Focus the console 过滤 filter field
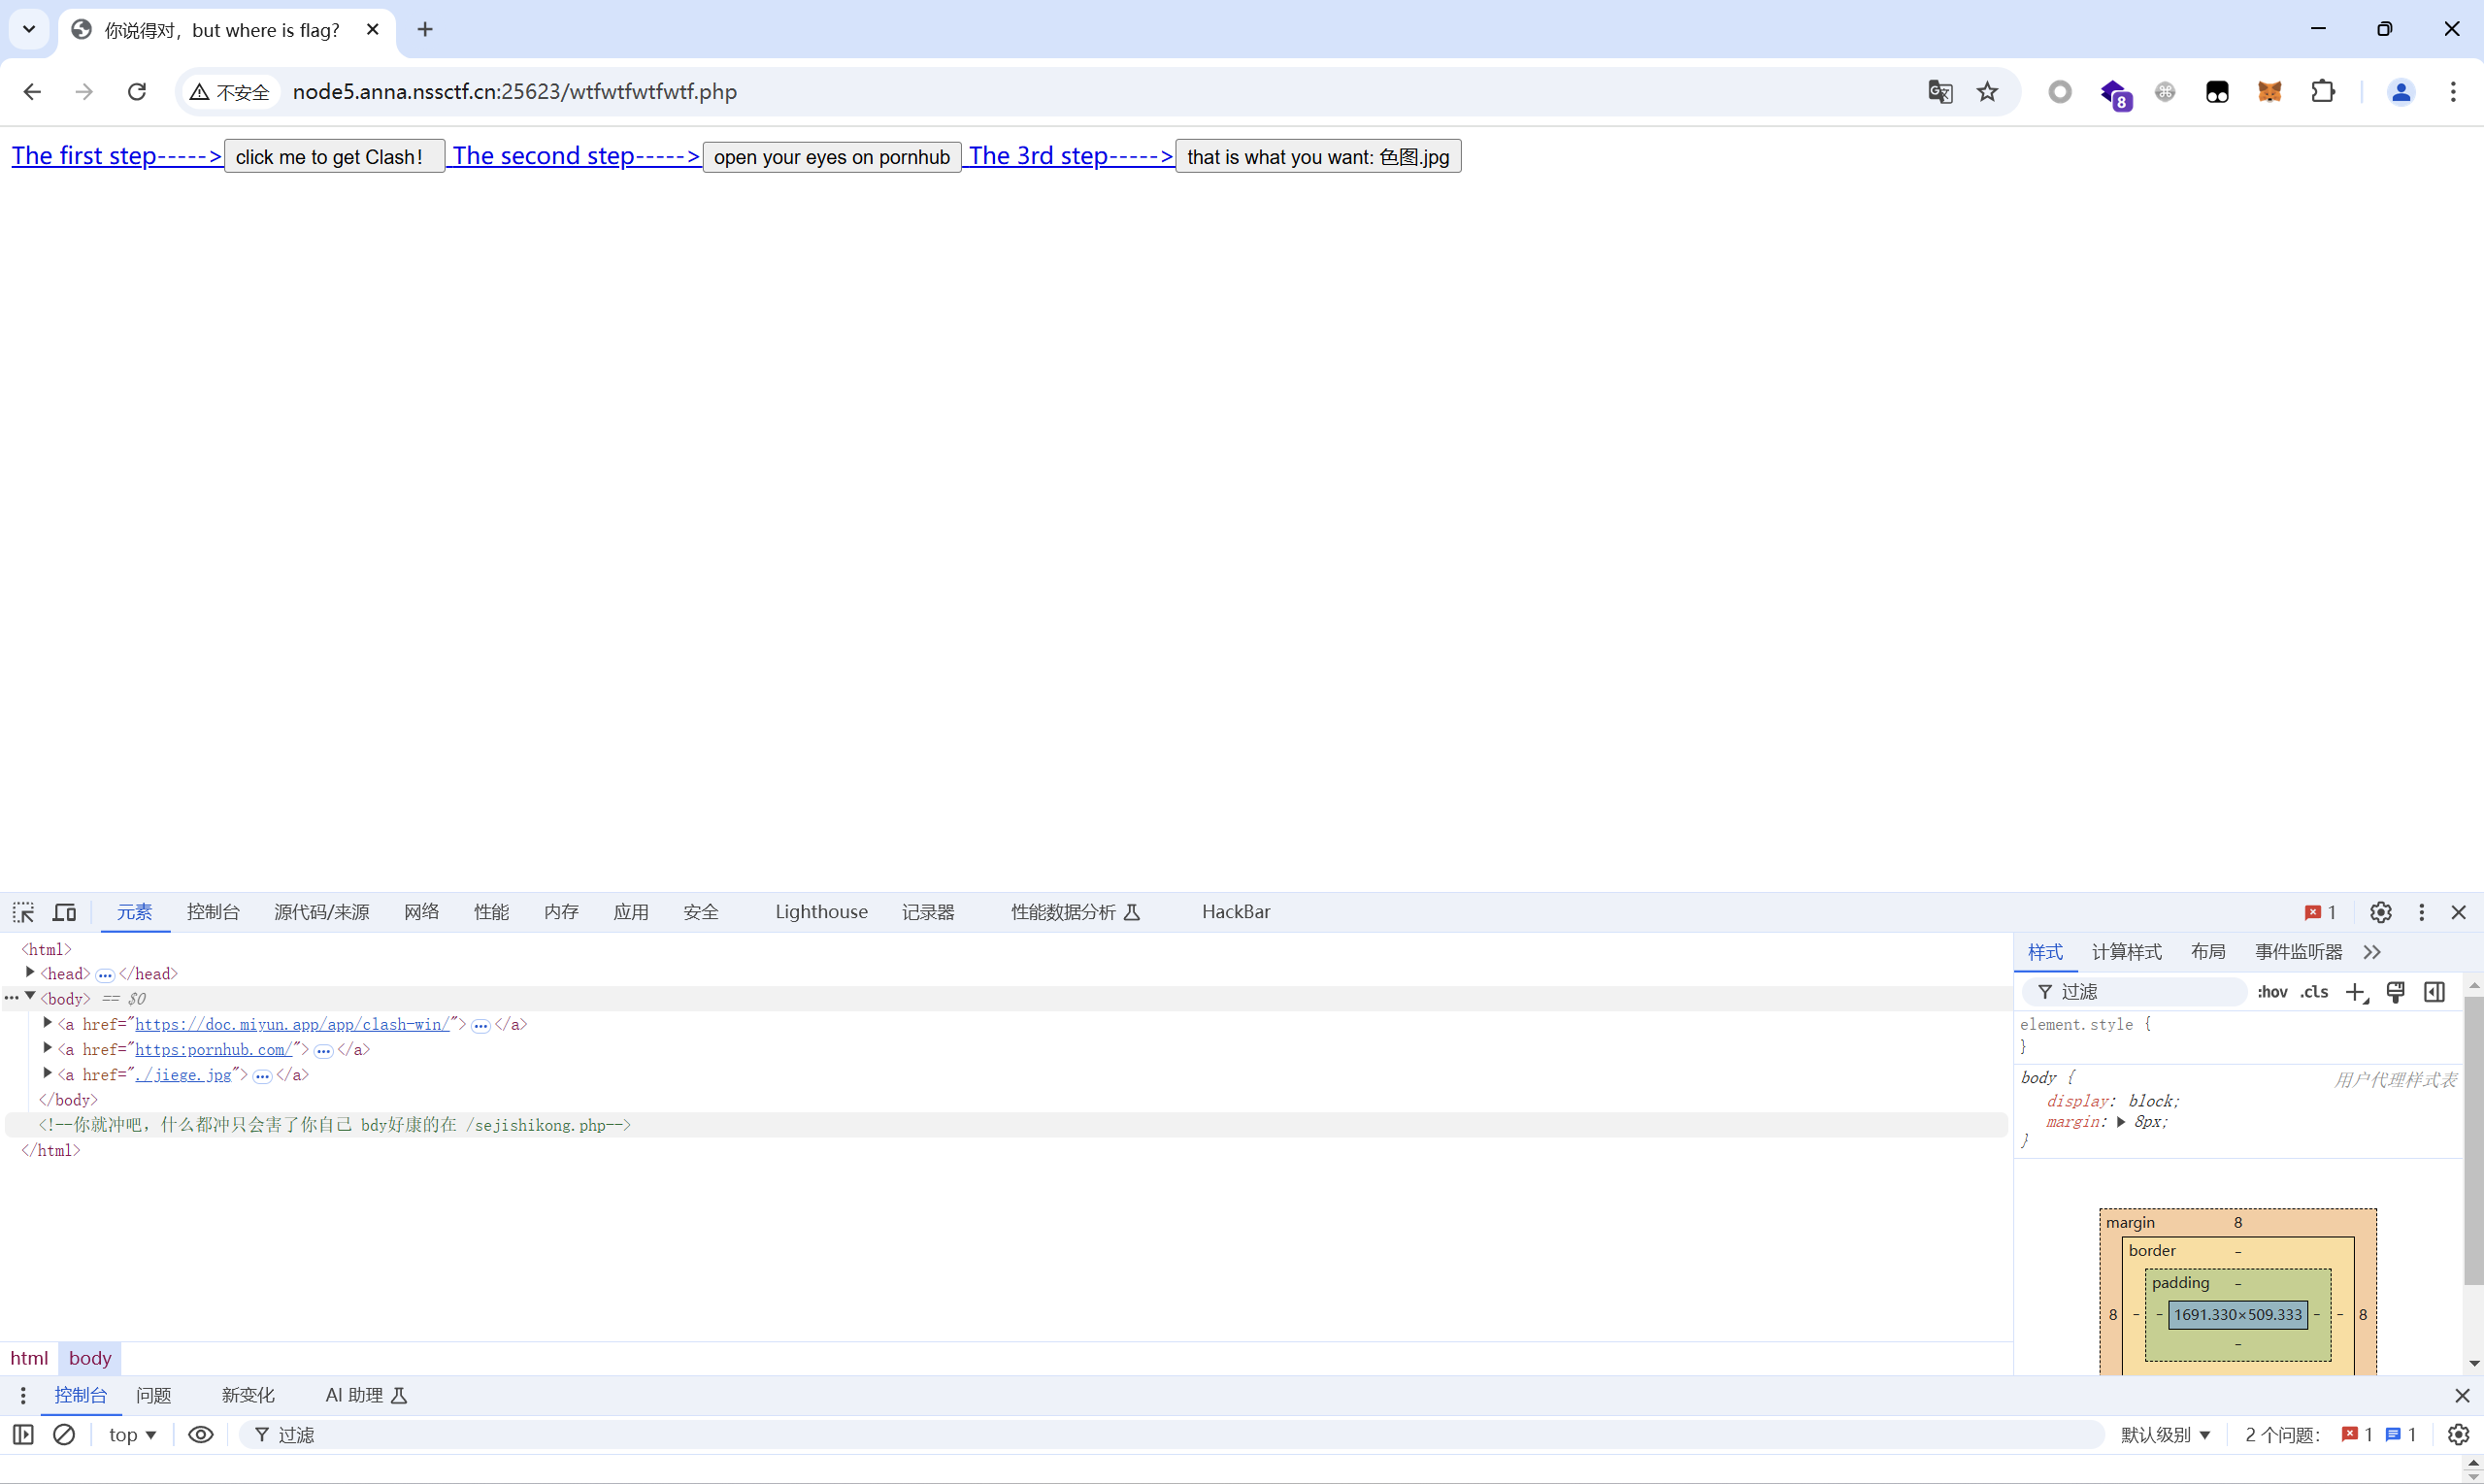This screenshot has width=2484, height=1484. (x=1171, y=1435)
